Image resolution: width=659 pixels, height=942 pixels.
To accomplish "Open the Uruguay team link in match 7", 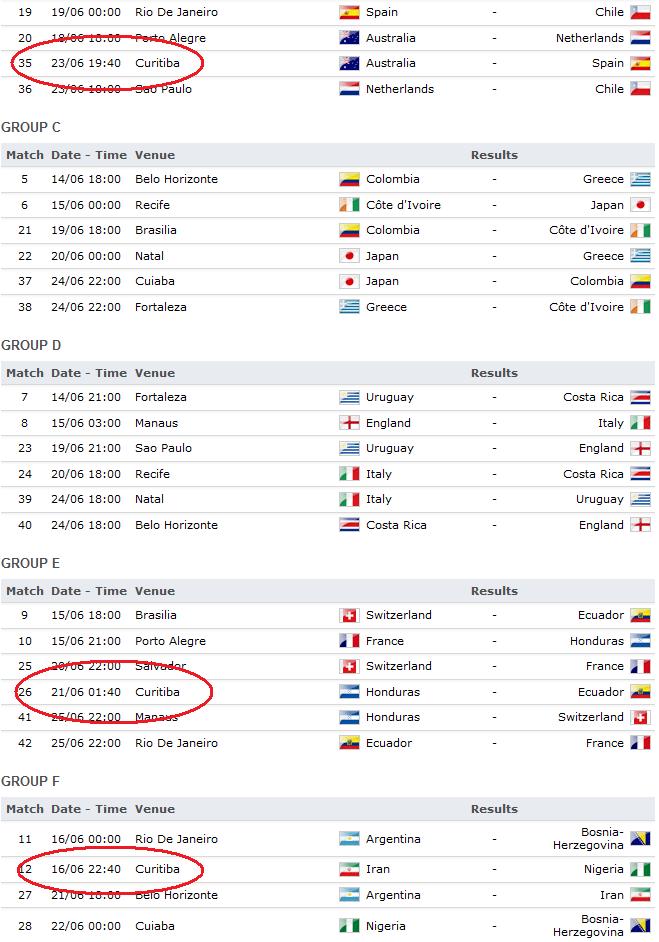I will click(x=390, y=397).
